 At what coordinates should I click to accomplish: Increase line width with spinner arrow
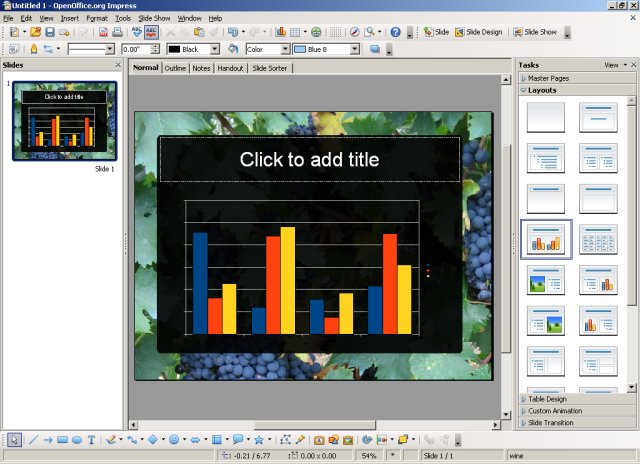pos(155,47)
